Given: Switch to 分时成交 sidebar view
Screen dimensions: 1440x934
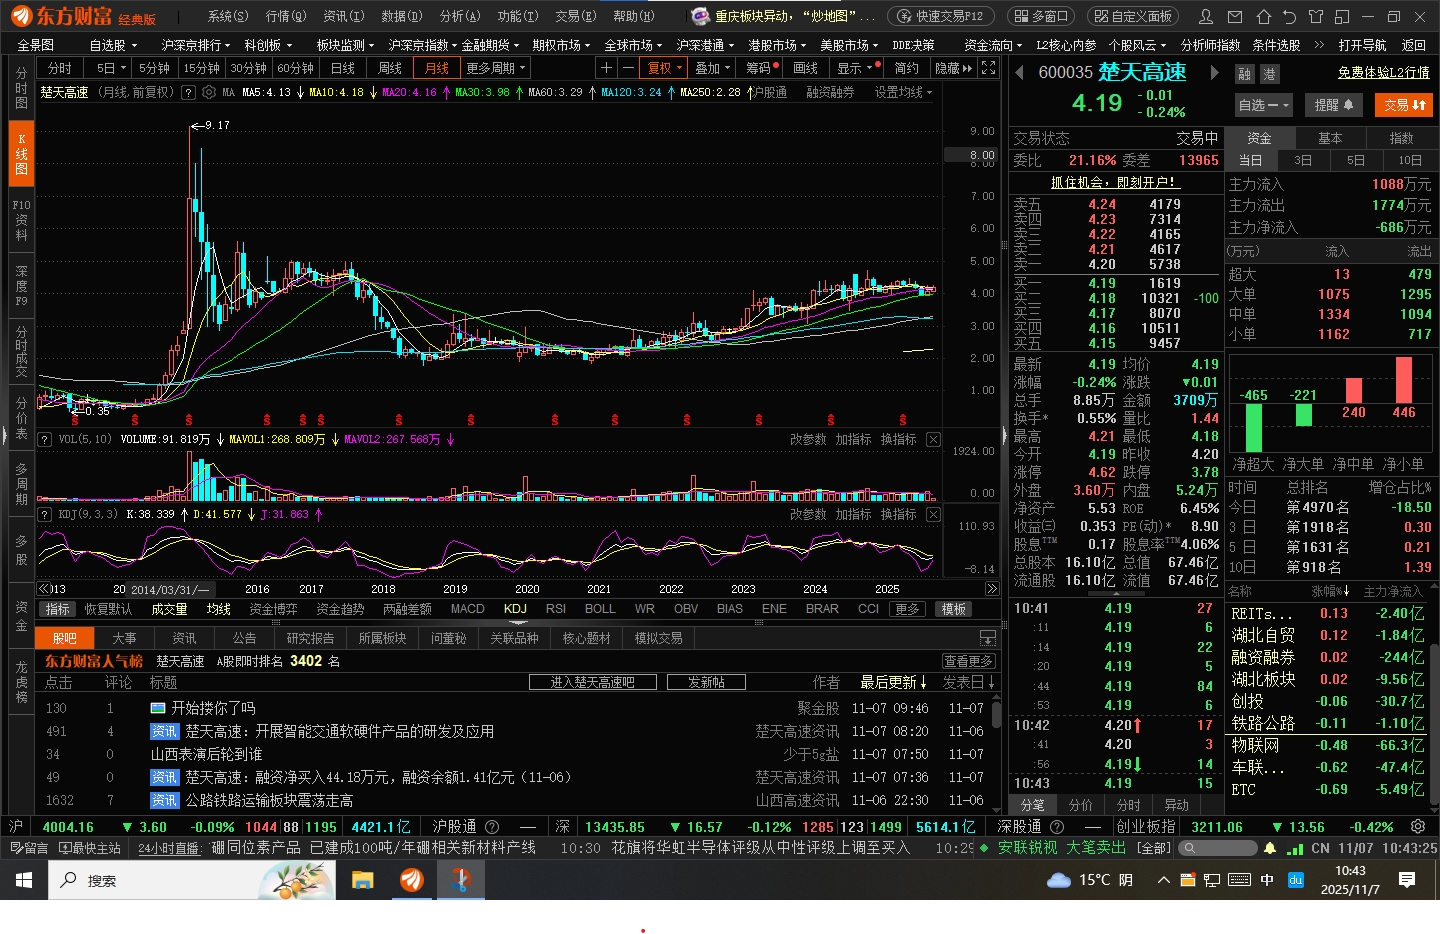Looking at the screenshot, I should tap(21, 351).
